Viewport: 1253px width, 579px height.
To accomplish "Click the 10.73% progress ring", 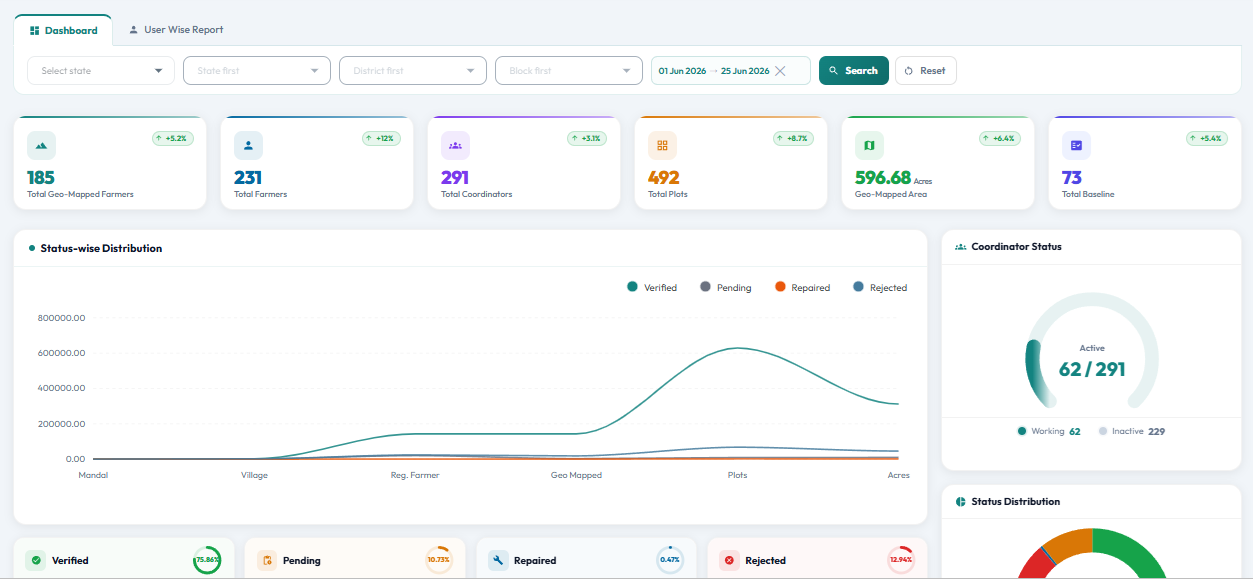I will point(439,560).
